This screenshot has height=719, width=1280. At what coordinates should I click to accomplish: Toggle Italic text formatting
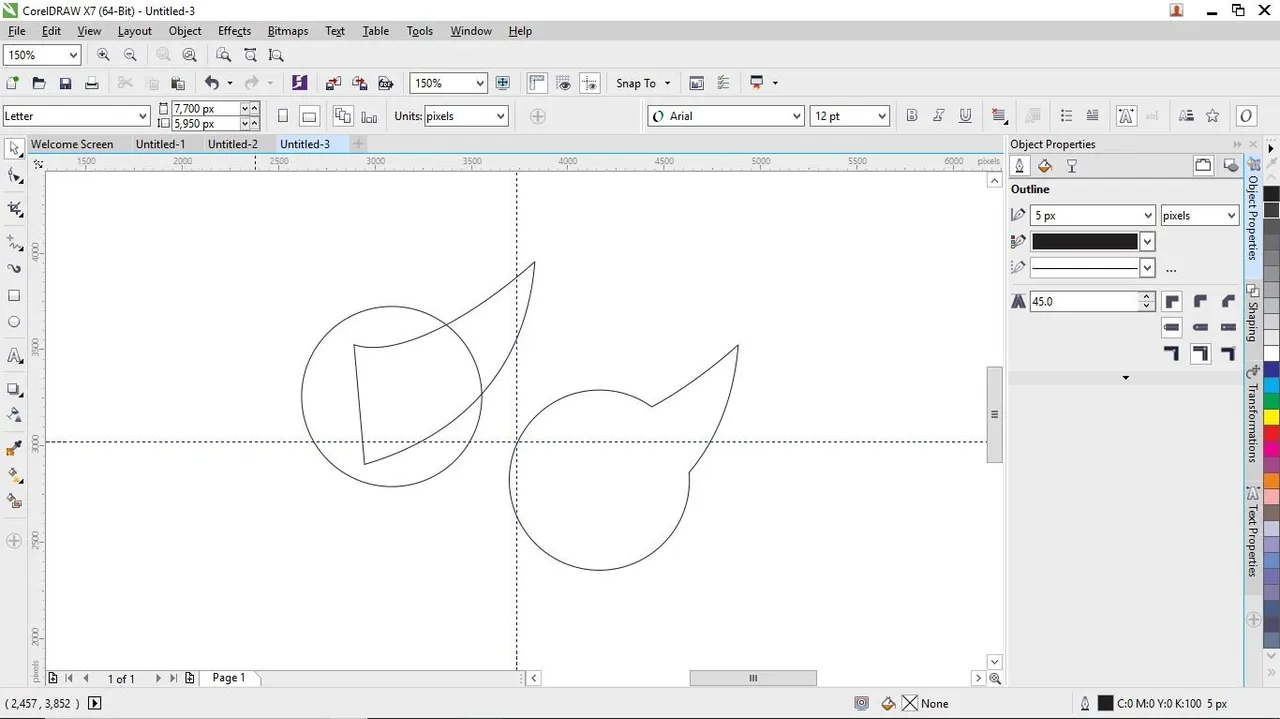pyautogui.click(x=938, y=116)
